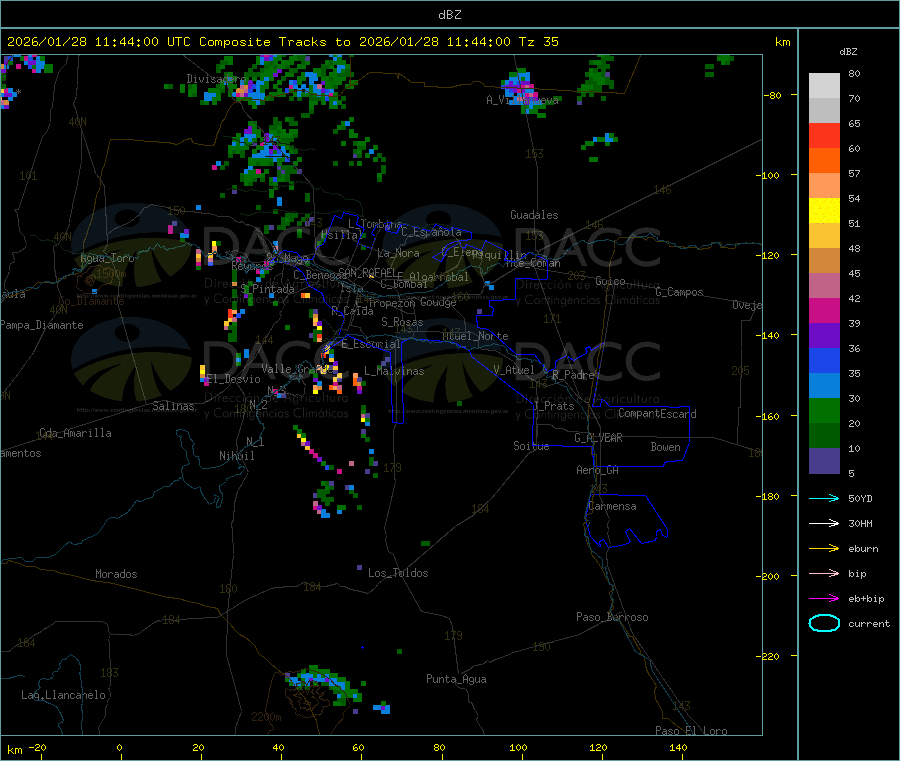Click the 'Nihuil' map label
The width and height of the screenshot is (900, 761).
click(236, 456)
